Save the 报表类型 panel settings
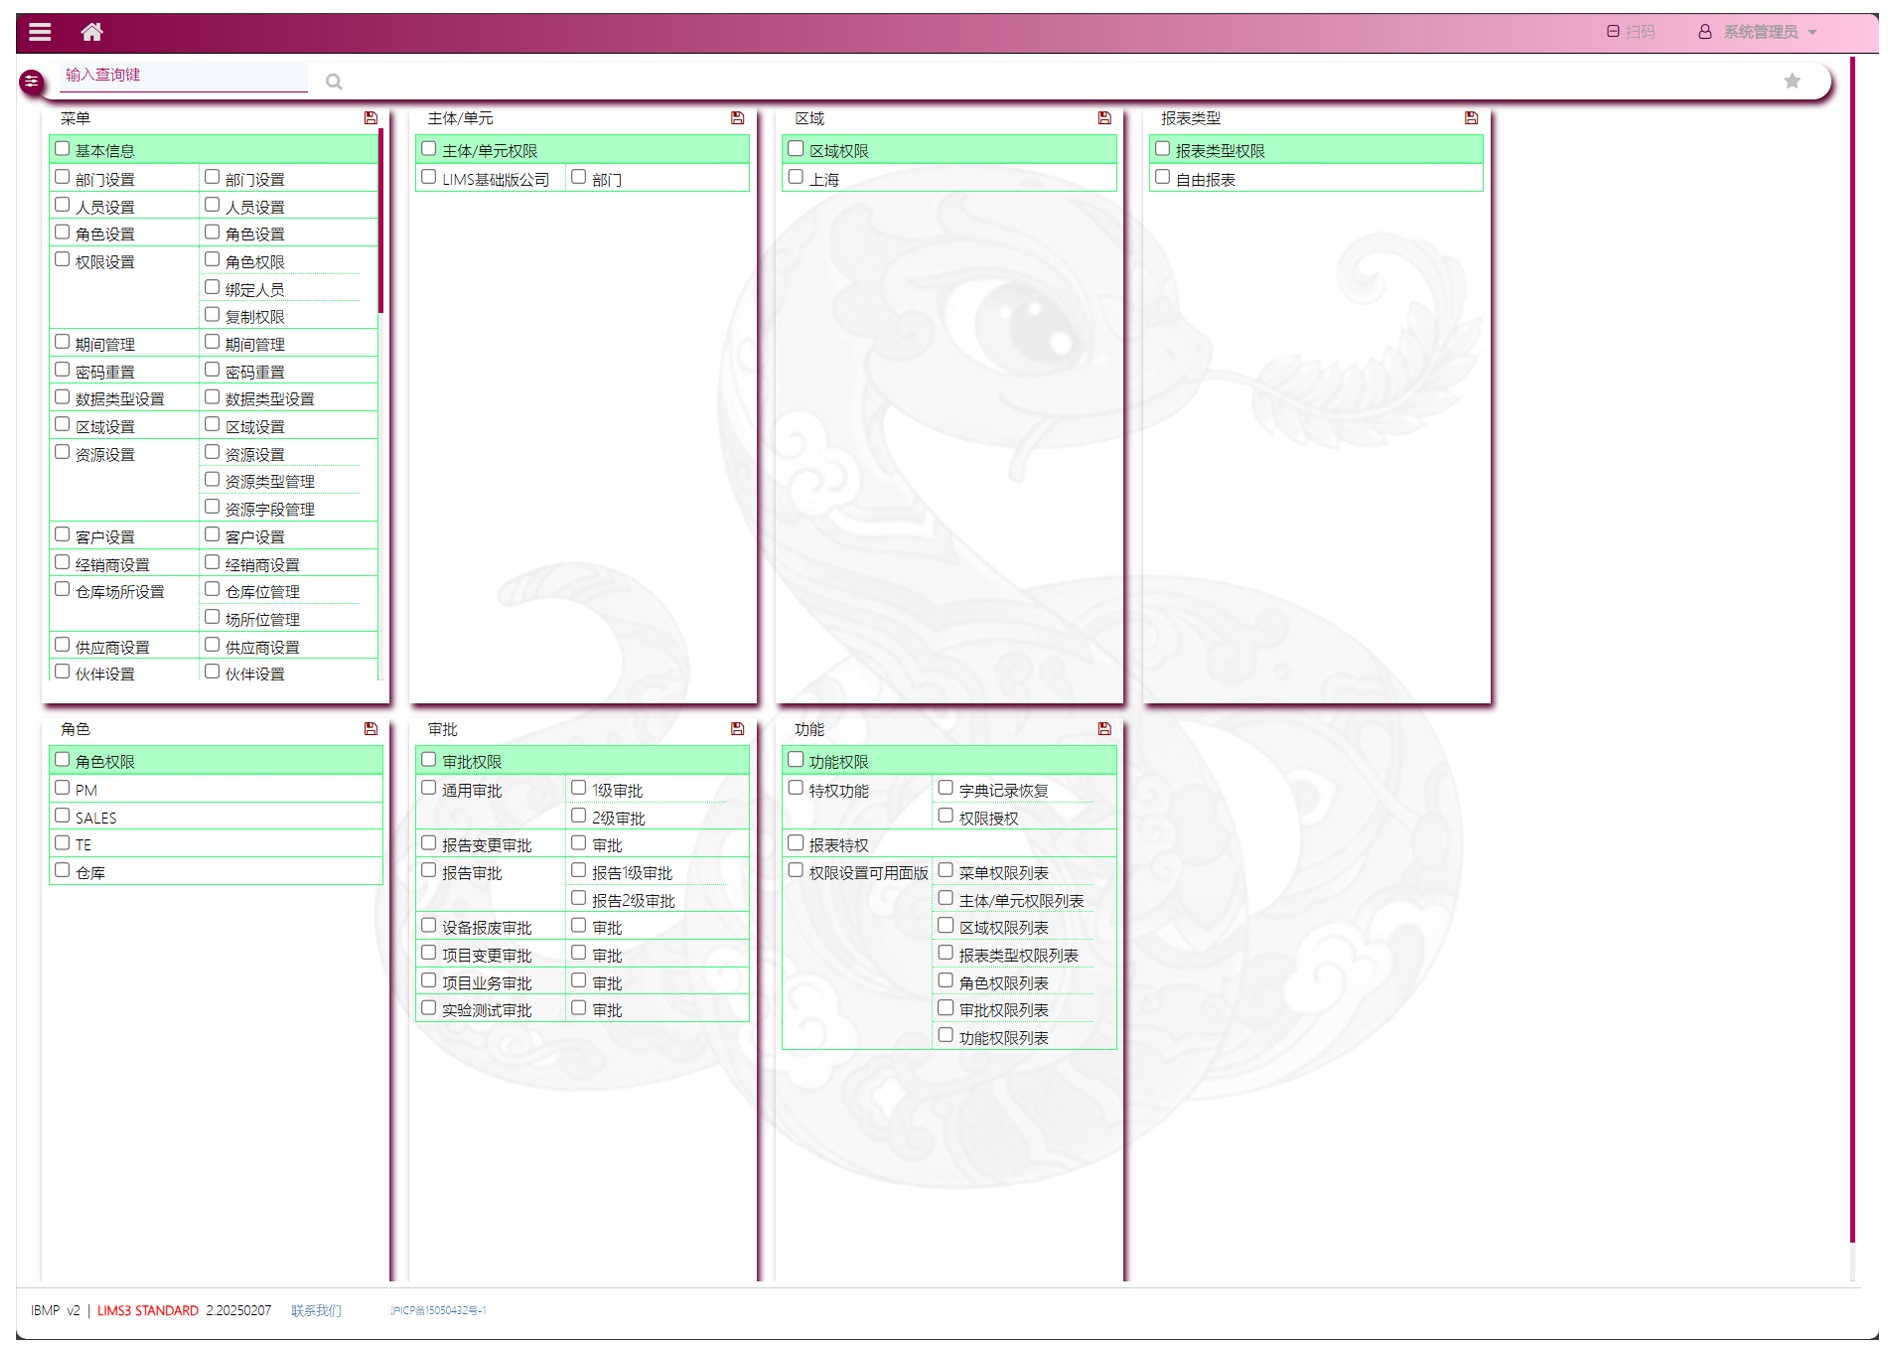This screenshot has height=1354, width=1895. (x=1470, y=118)
